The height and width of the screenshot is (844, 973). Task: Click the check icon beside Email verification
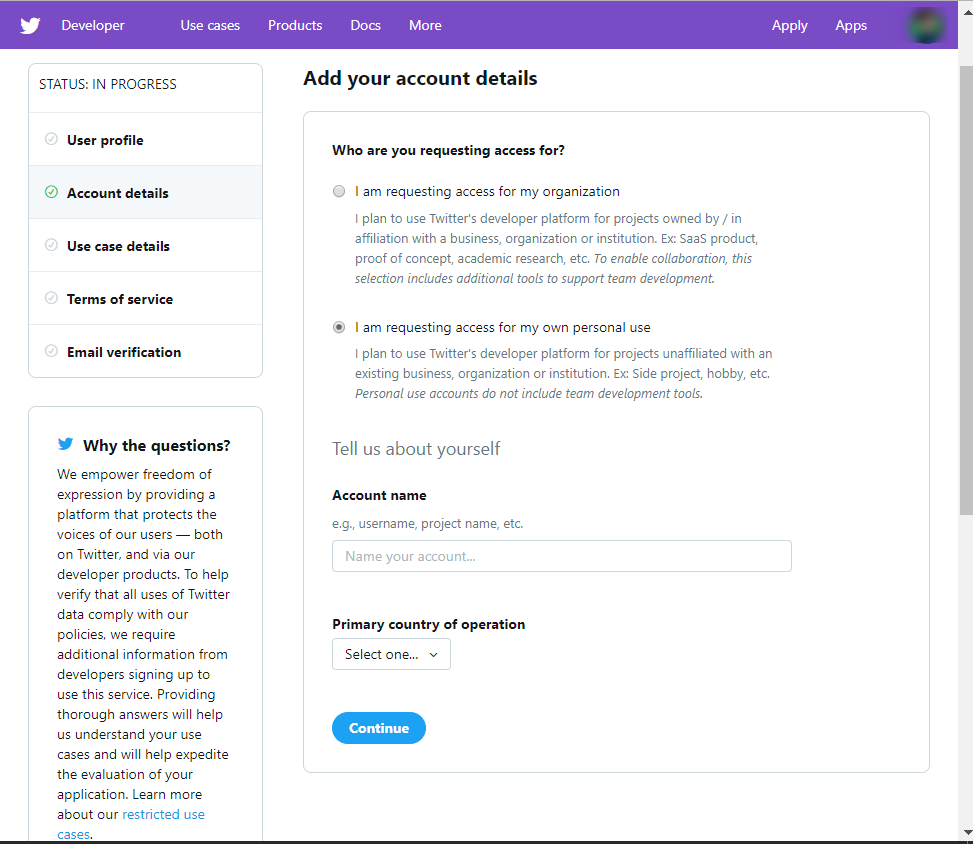[51, 351]
